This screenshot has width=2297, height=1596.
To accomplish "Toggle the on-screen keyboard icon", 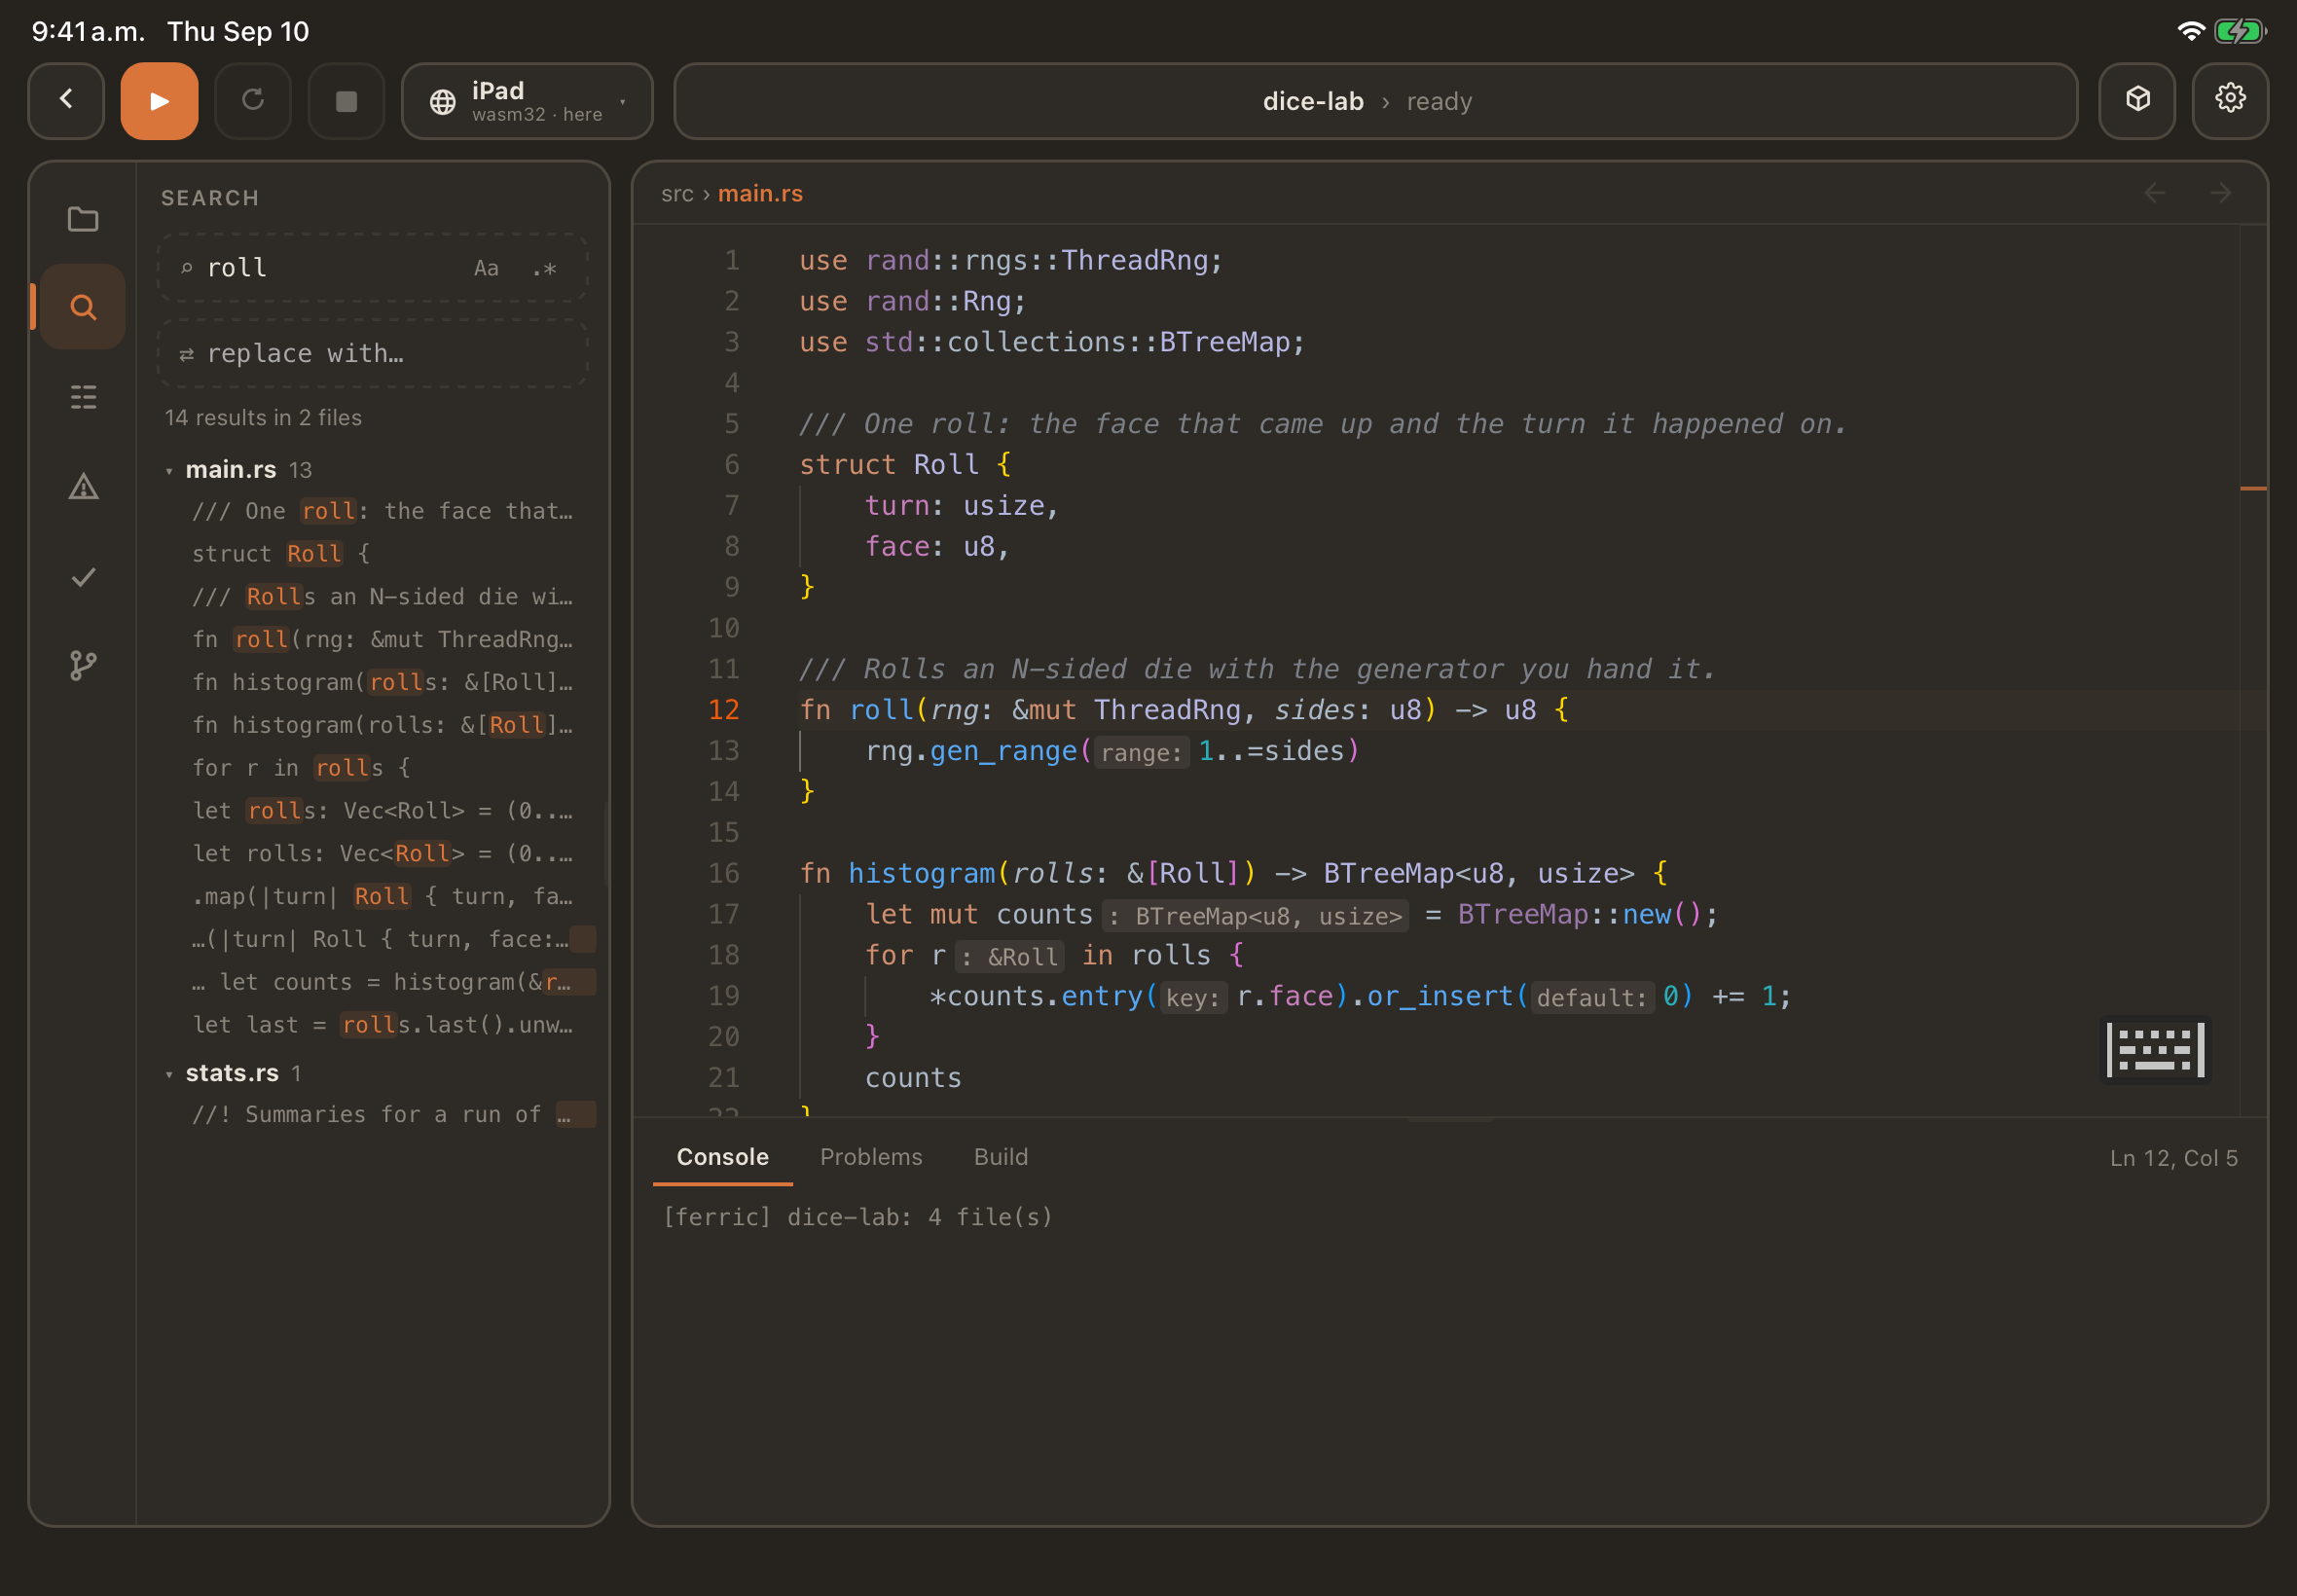I will [x=2155, y=1050].
